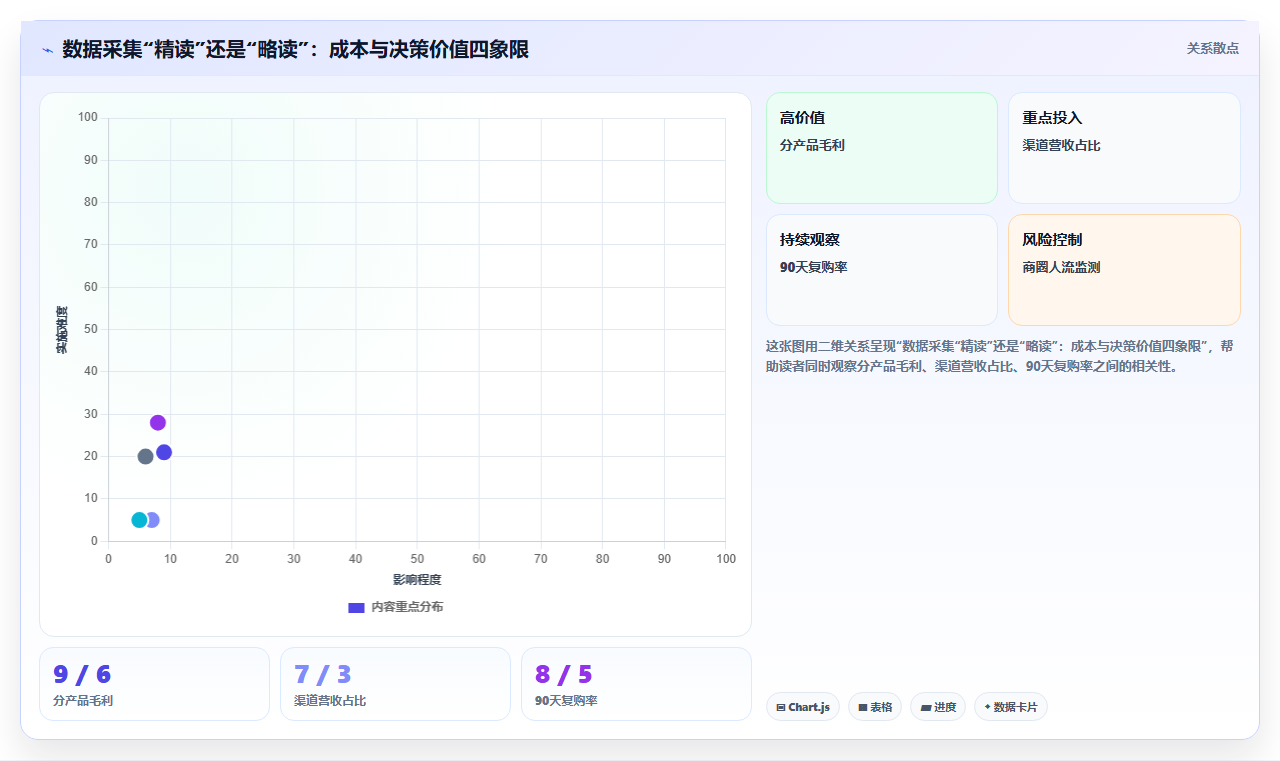Image resolution: width=1280 pixels, height=761 pixels.
Task: Open the 高价值 quadrant card
Action: pos(882,148)
